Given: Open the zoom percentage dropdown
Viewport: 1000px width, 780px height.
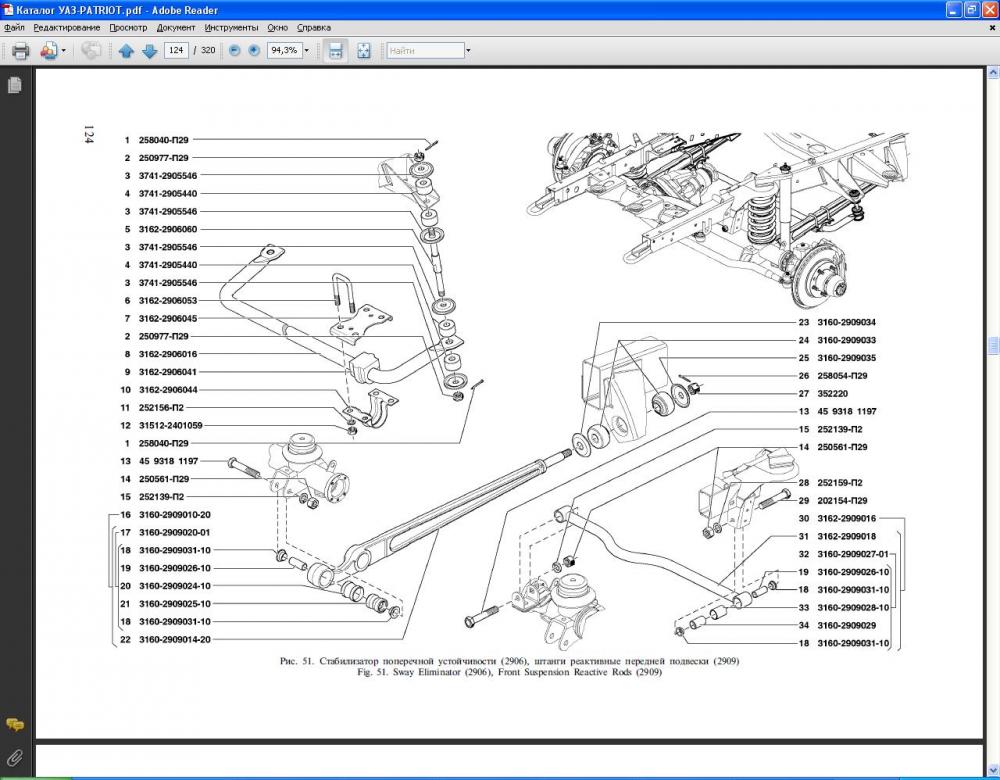Looking at the screenshot, I should click(x=306, y=51).
